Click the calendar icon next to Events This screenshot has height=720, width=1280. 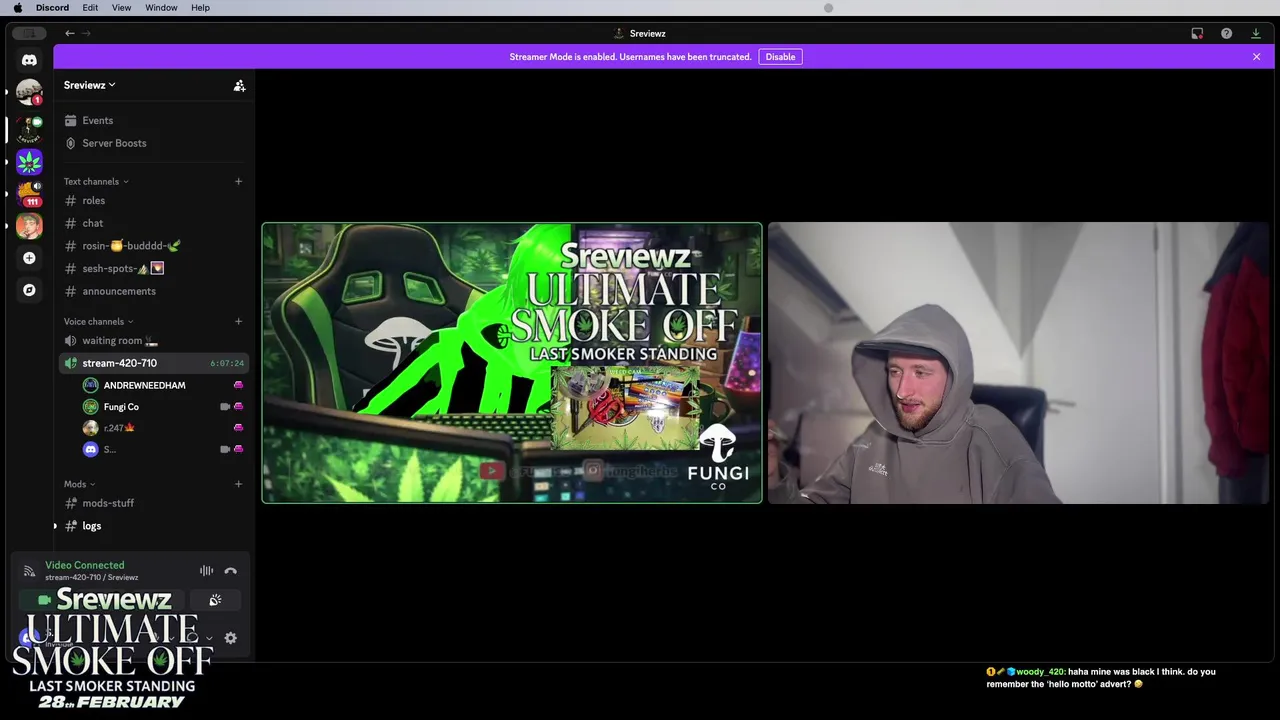70,121
